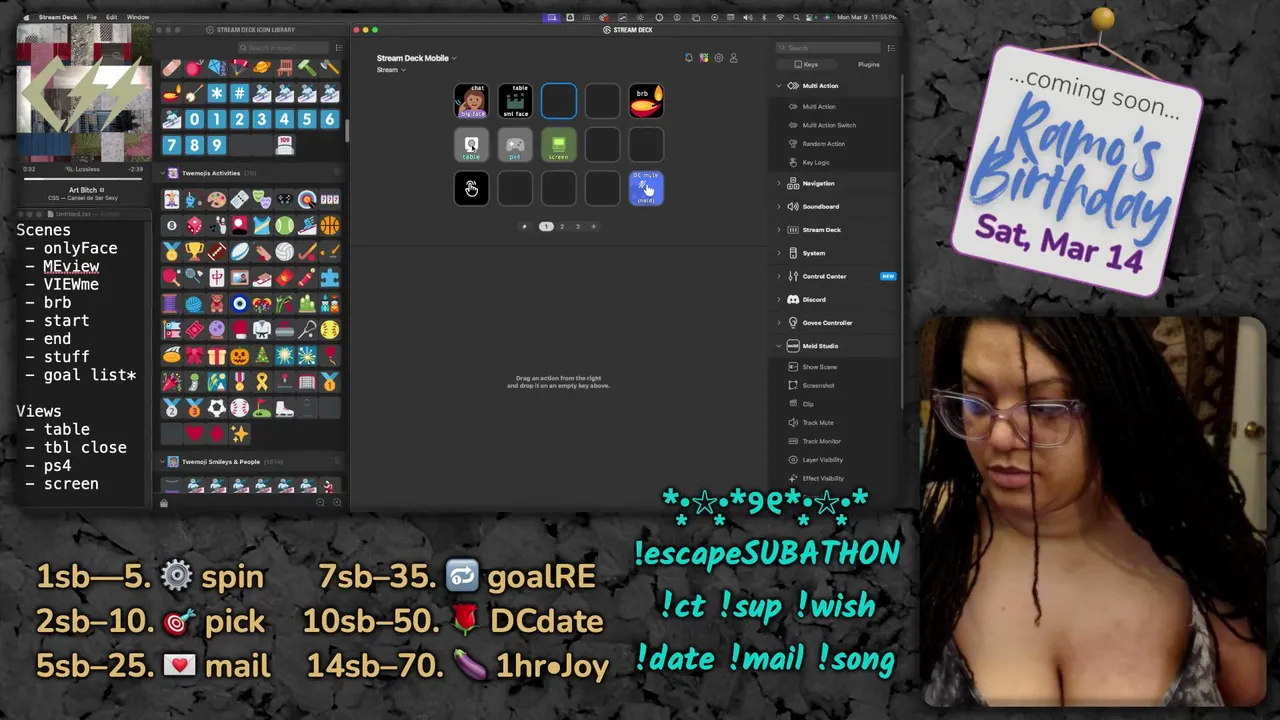Viewport: 1280px width, 720px height.
Task: Select the empty blue-outlined key slot
Action: point(559,101)
